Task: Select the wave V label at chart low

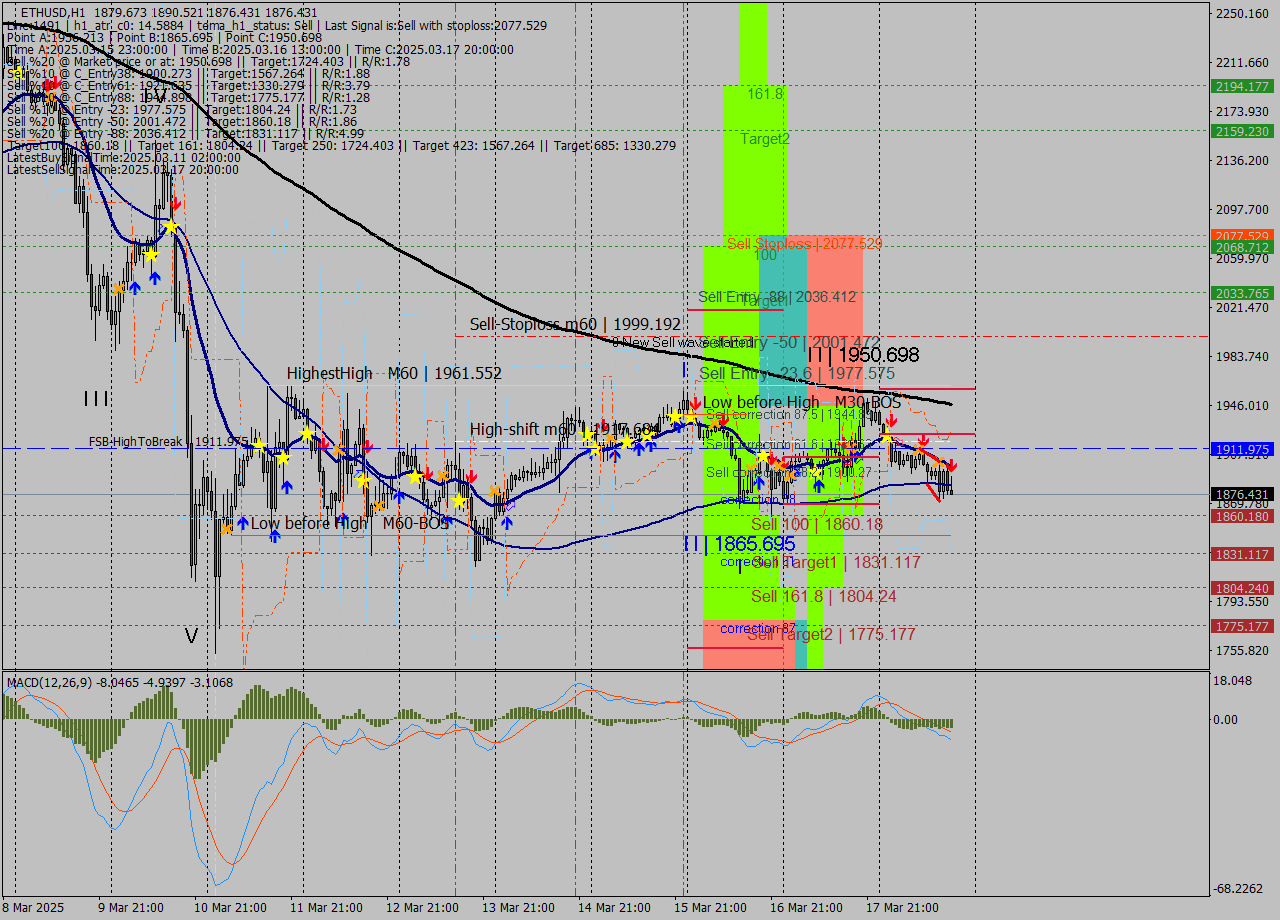Action: pos(191,635)
